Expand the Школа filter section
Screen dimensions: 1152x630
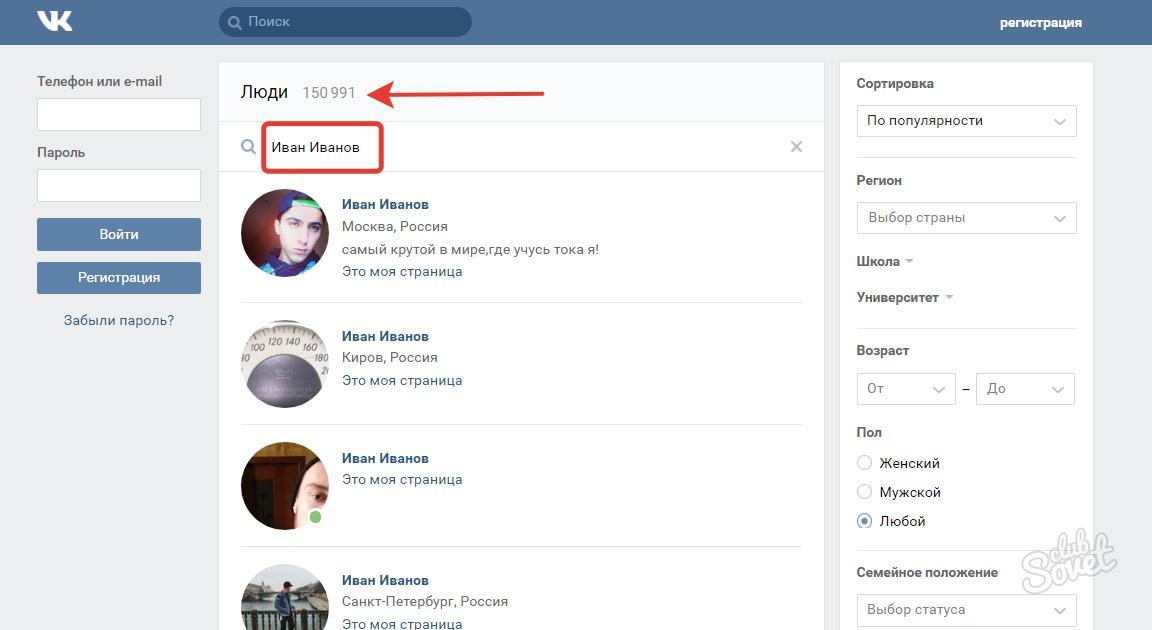pos(884,262)
